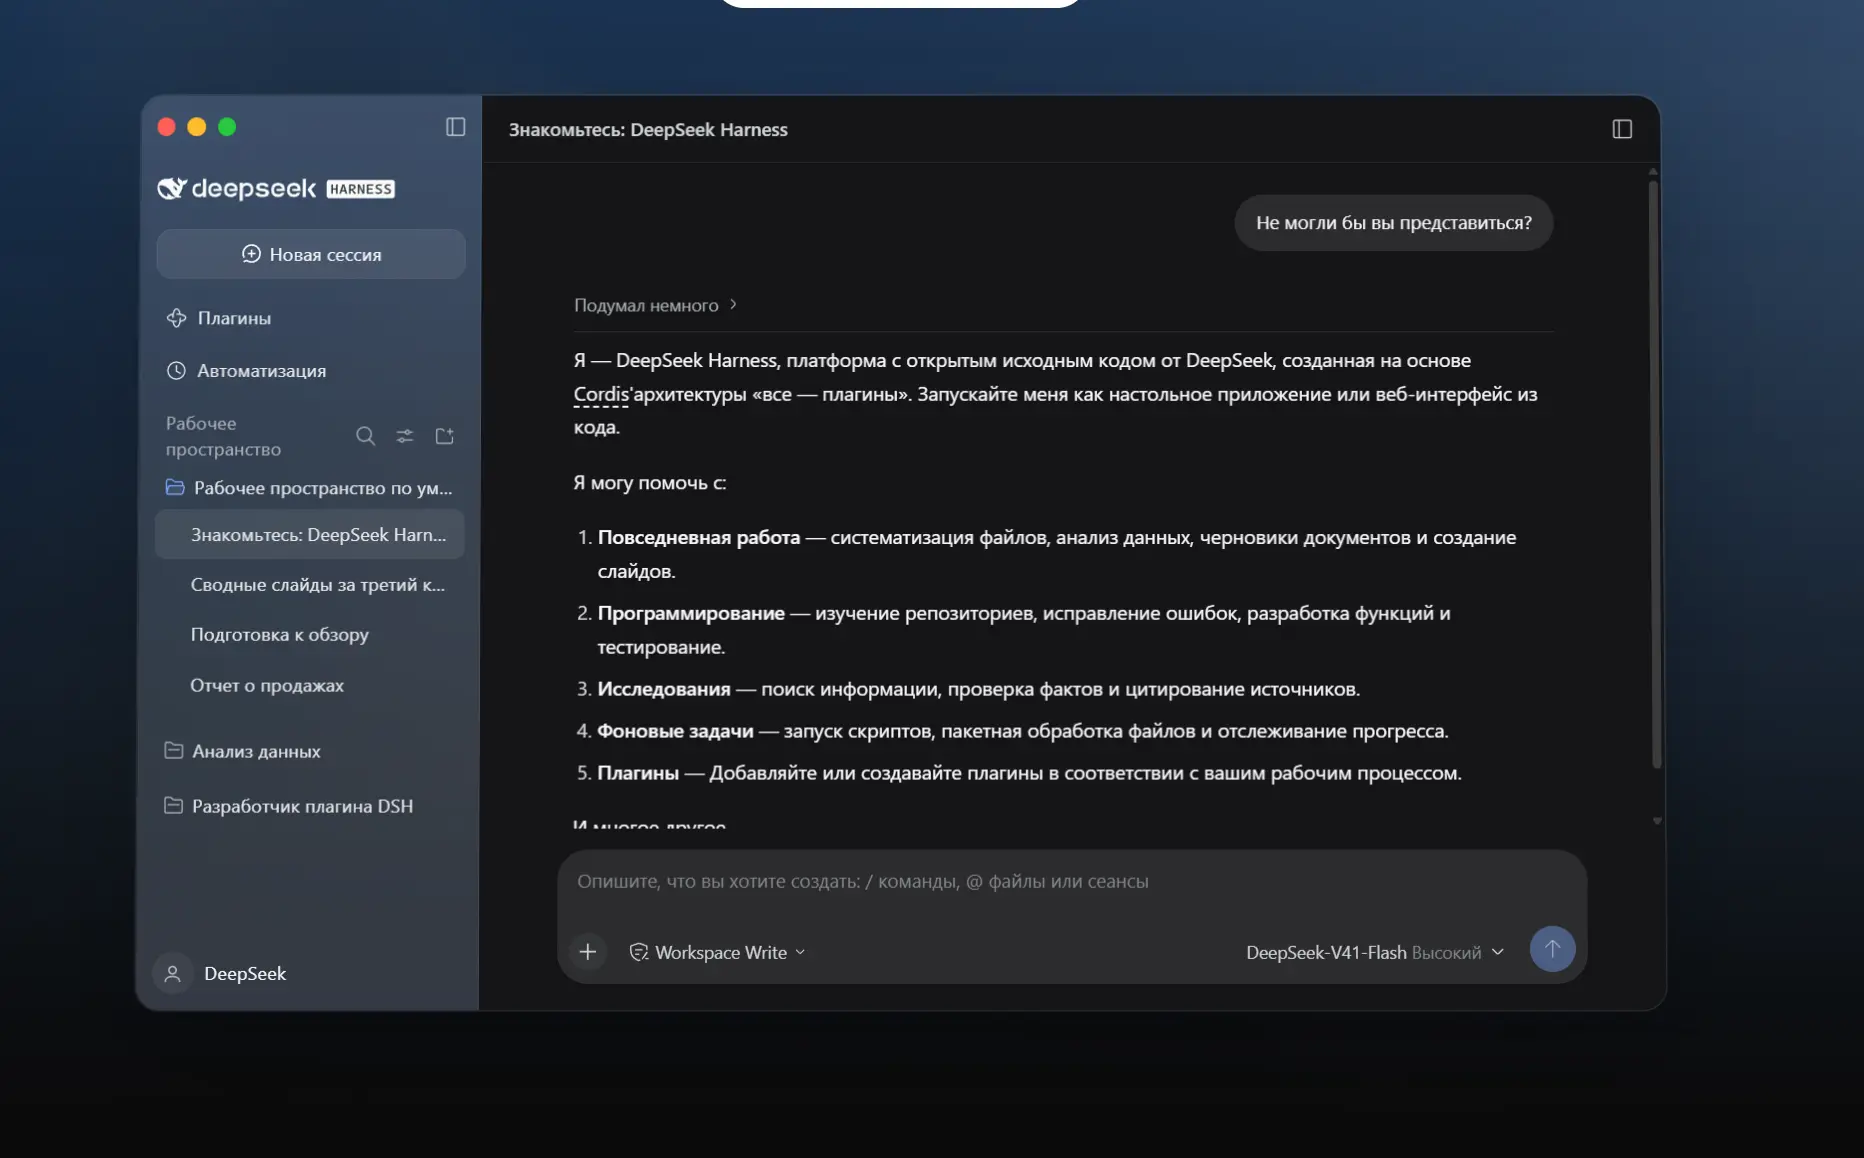Click the title Знакомьтесь: DeepSeek Harness
1864x1158 pixels.
click(648, 130)
